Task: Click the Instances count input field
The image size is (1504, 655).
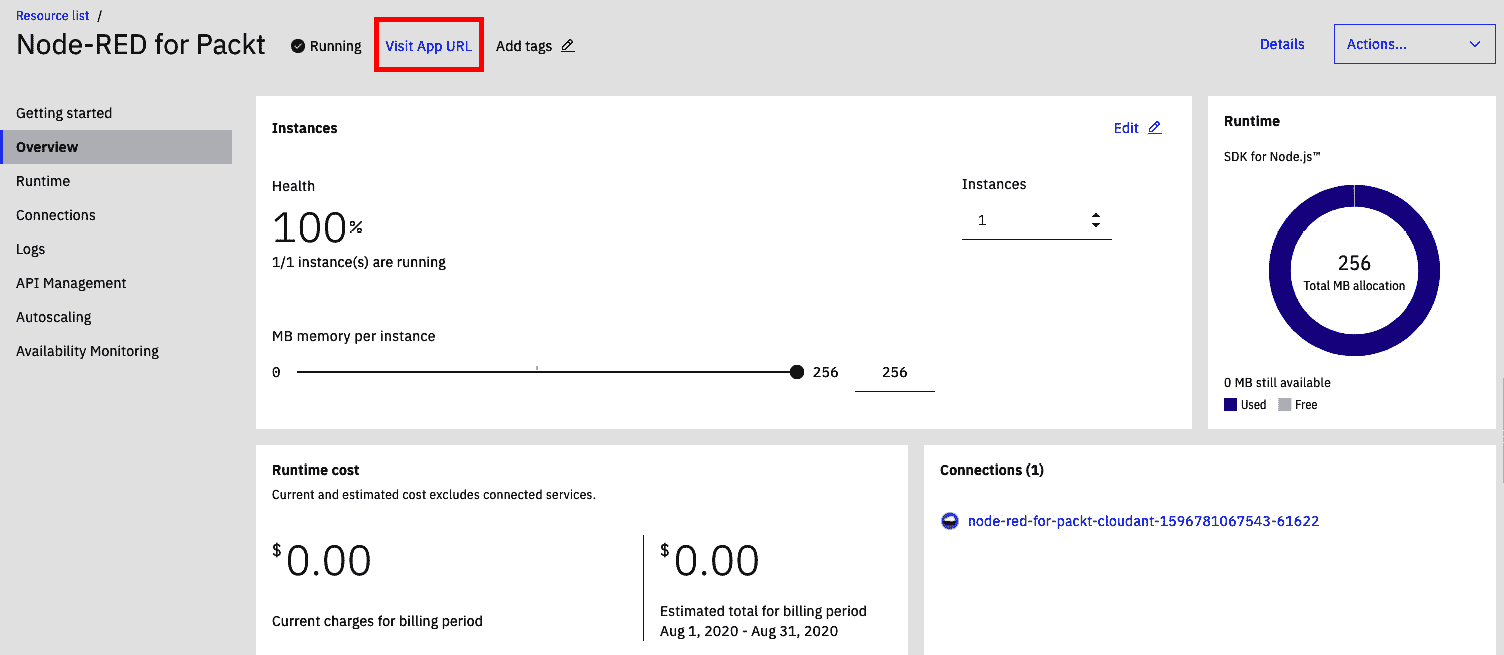Action: 1037,220
